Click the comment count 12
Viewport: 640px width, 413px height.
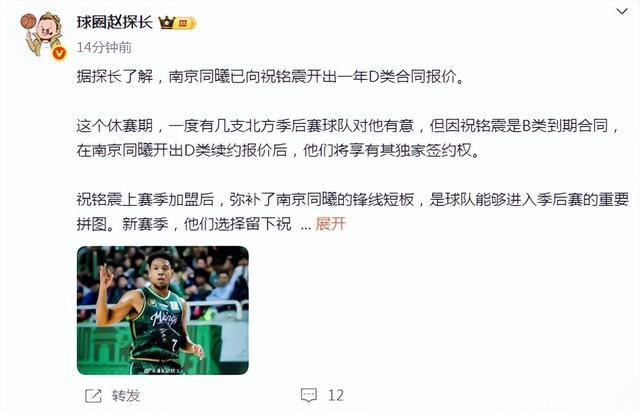pos(336,395)
